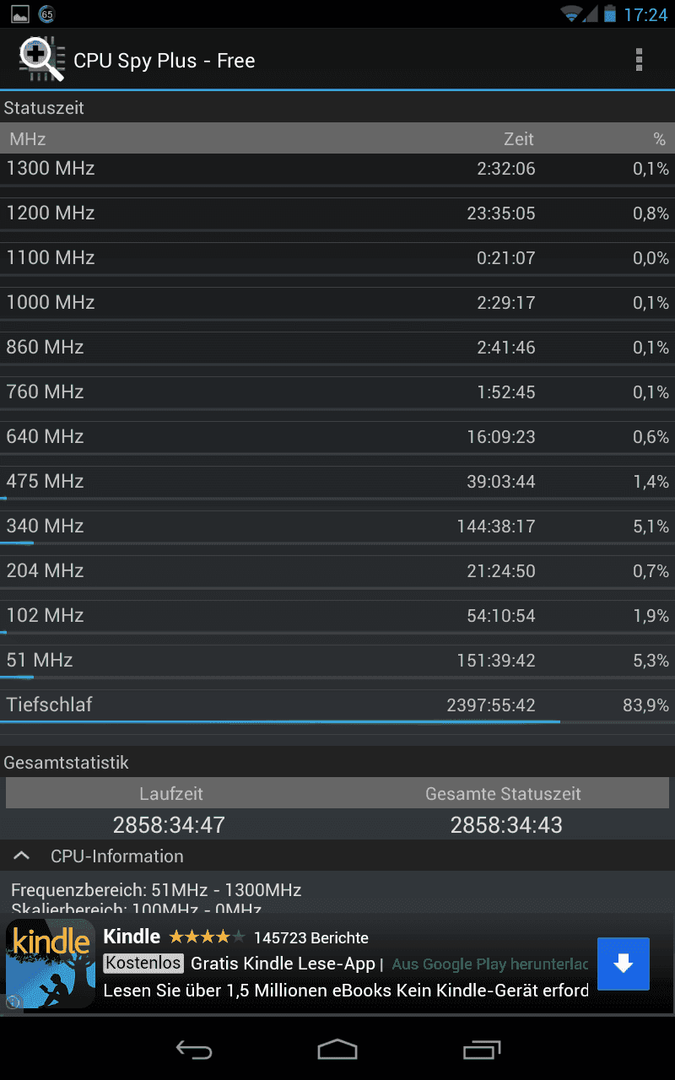675x1080 pixels.
Task: Tap the battery icon in status bar
Action: pos(610,14)
